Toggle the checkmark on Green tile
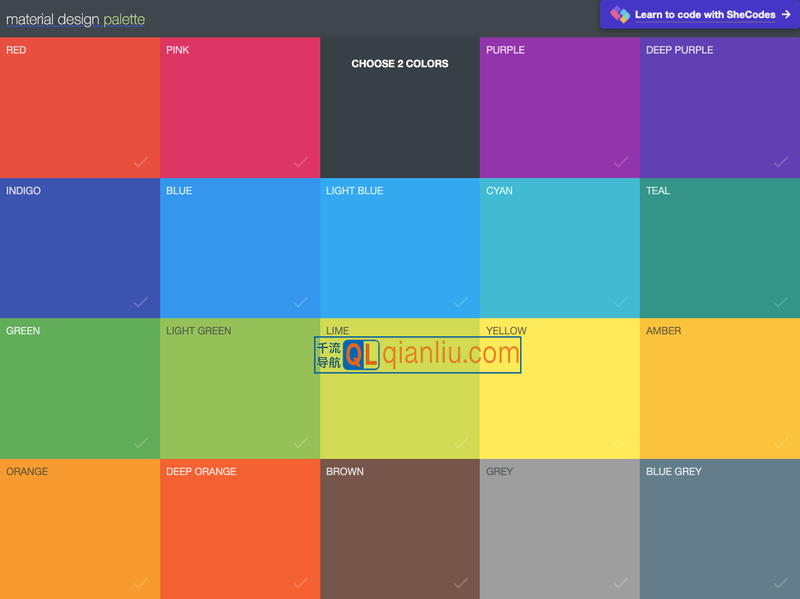The height and width of the screenshot is (599, 800). (141, 443)
